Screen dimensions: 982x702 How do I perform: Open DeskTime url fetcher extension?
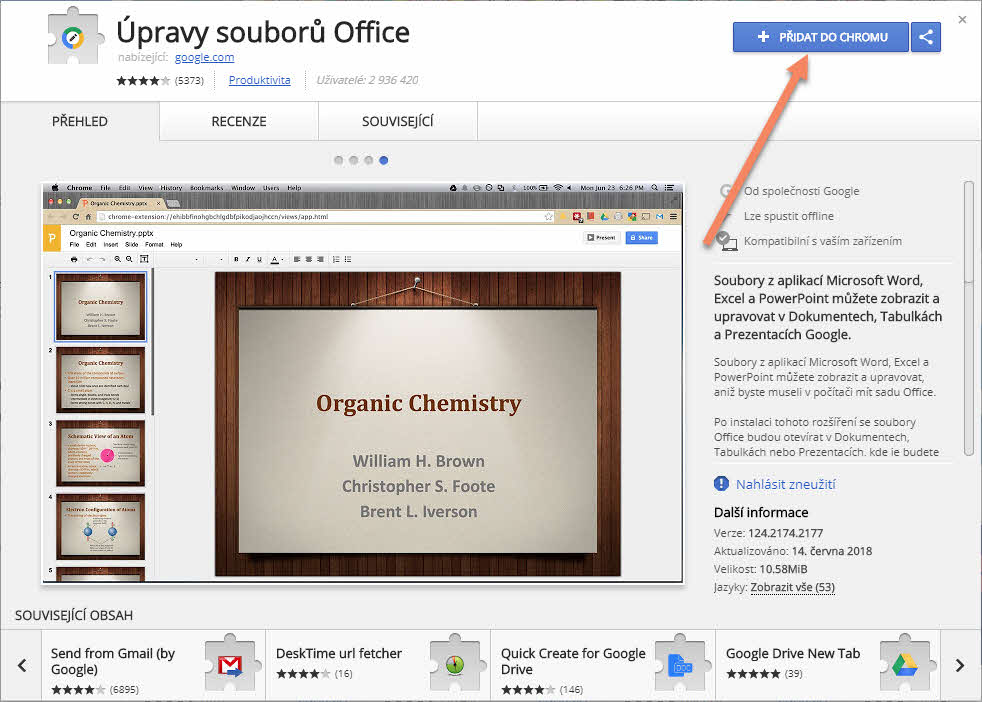point(378,666)
